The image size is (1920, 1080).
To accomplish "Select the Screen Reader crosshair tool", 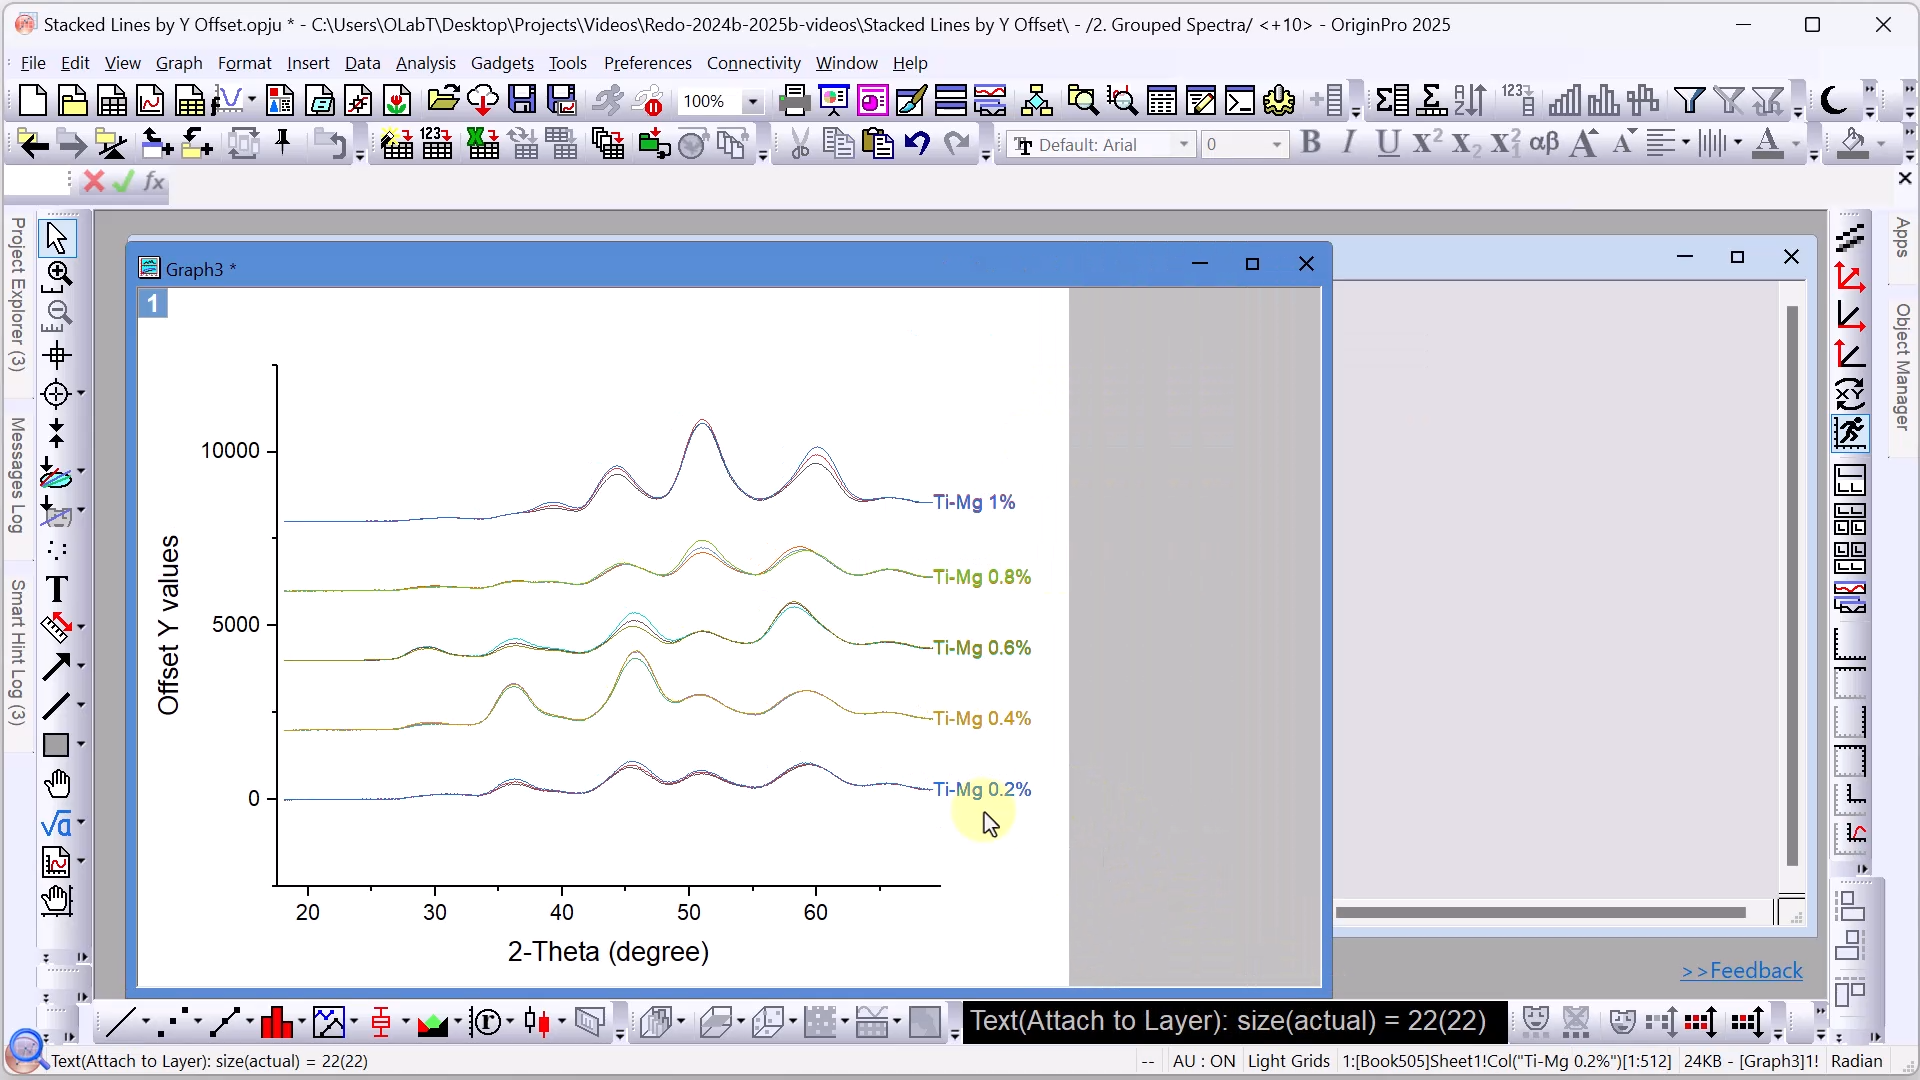I will coord(57,355).
